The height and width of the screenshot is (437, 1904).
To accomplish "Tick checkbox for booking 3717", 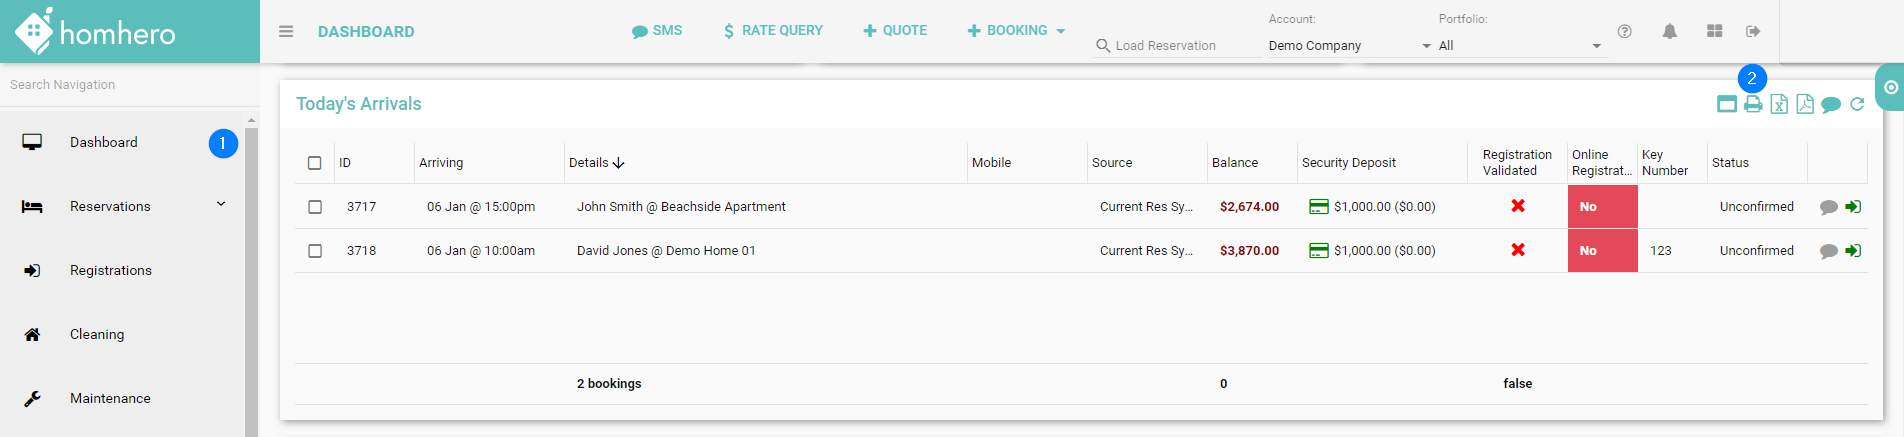I will click(x=315, y=207).
